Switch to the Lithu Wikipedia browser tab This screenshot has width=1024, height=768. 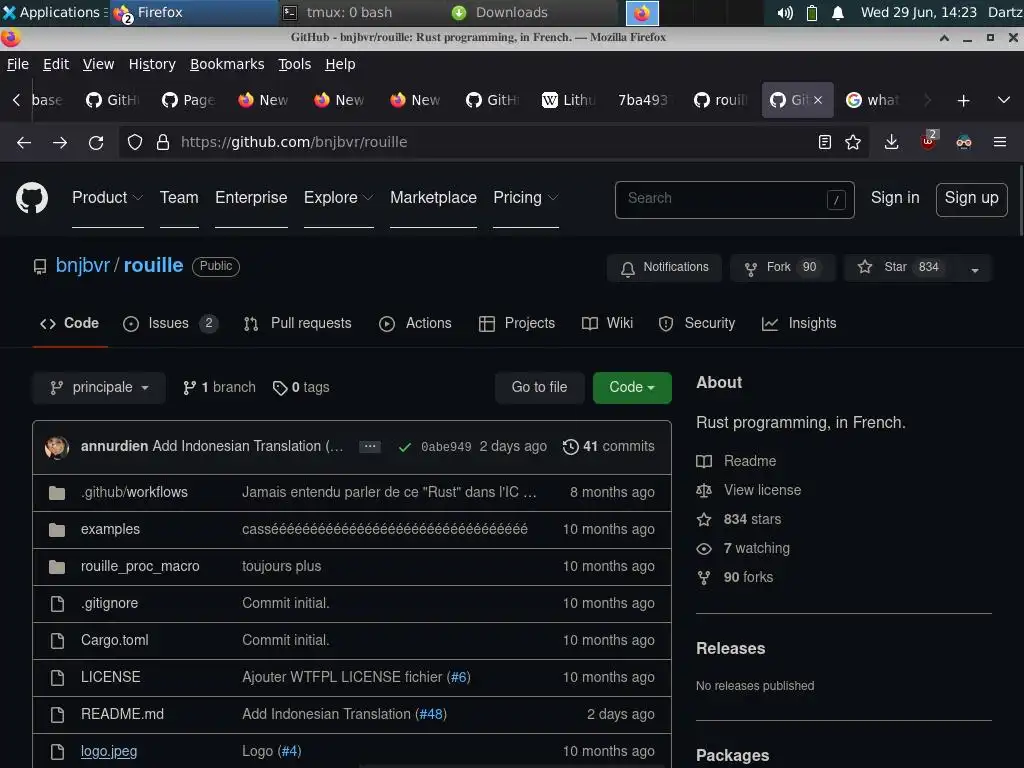tap(568, 100)
